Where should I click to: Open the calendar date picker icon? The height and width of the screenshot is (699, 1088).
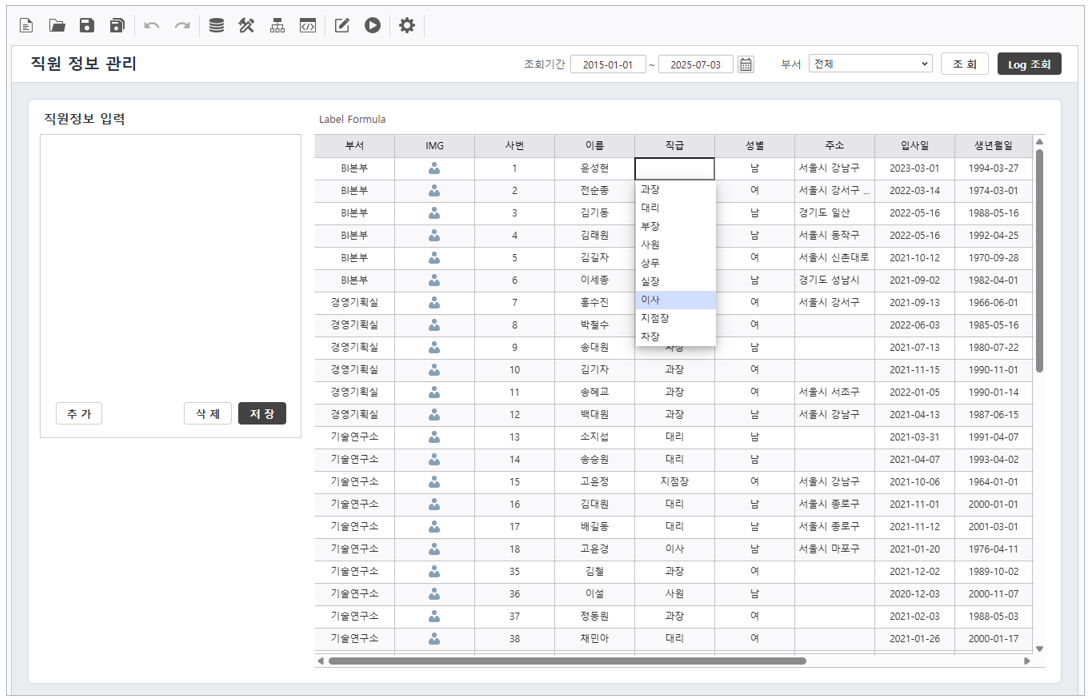click(746, 64)
